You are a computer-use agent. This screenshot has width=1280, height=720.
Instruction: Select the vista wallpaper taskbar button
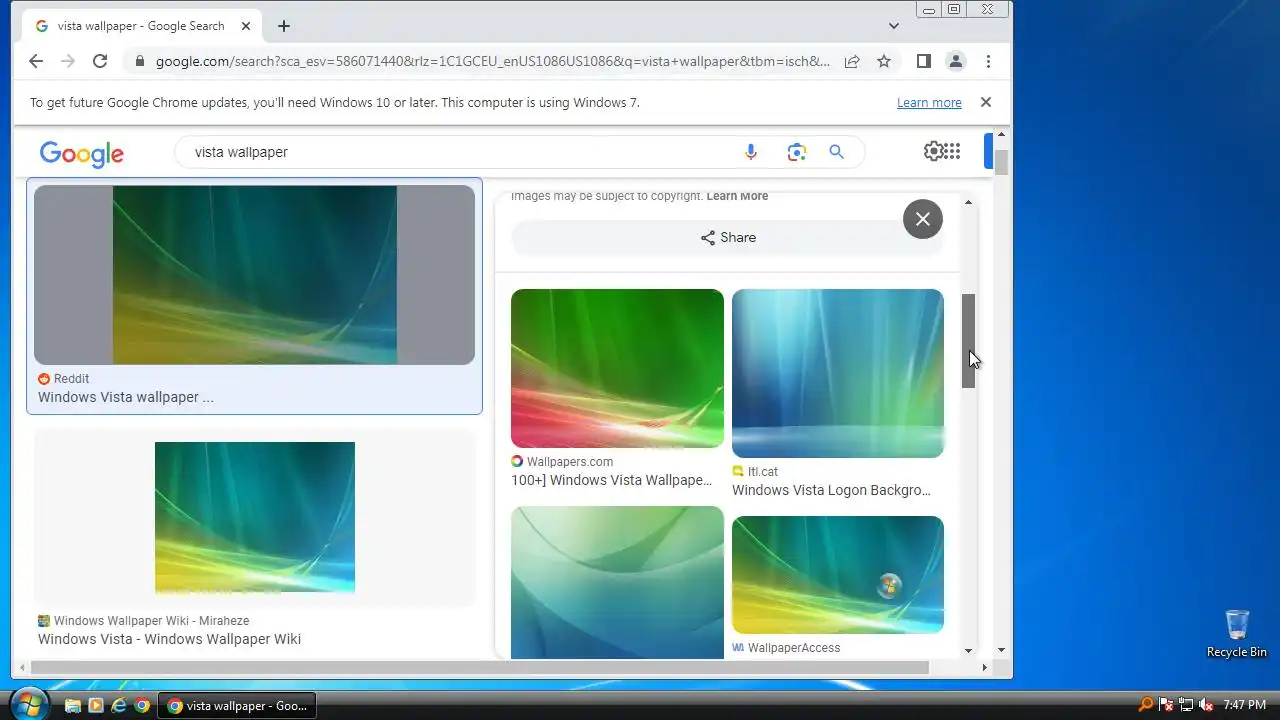(238, 705)
